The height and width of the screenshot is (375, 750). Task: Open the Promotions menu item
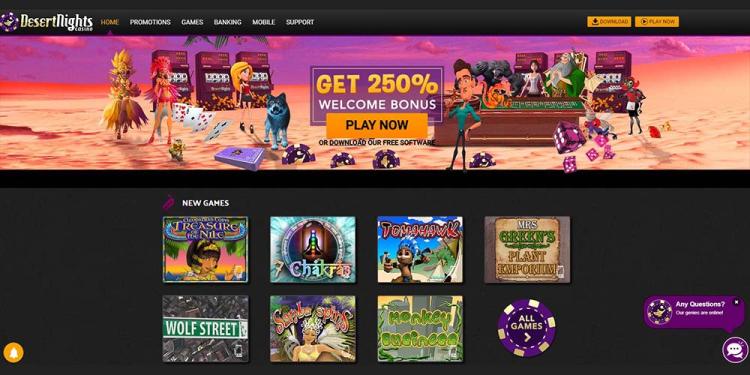tap(150, 22)
